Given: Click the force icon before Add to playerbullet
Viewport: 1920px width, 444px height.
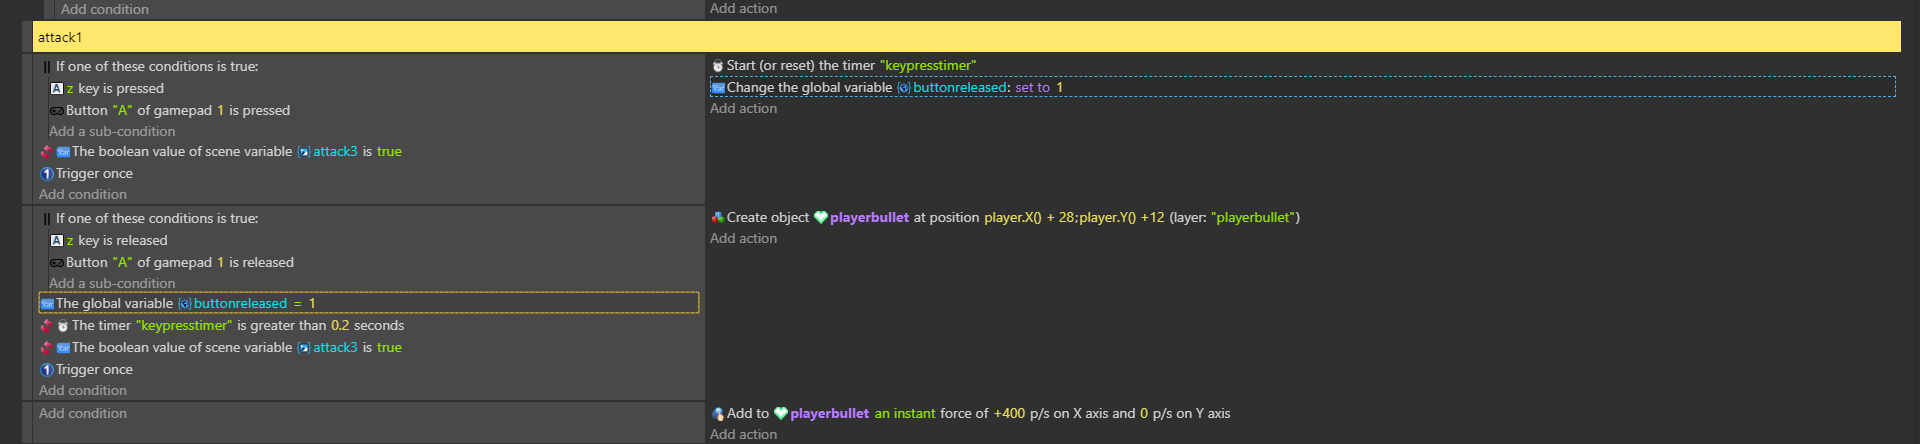Looking at the screenshot, I should click(717, 414).
